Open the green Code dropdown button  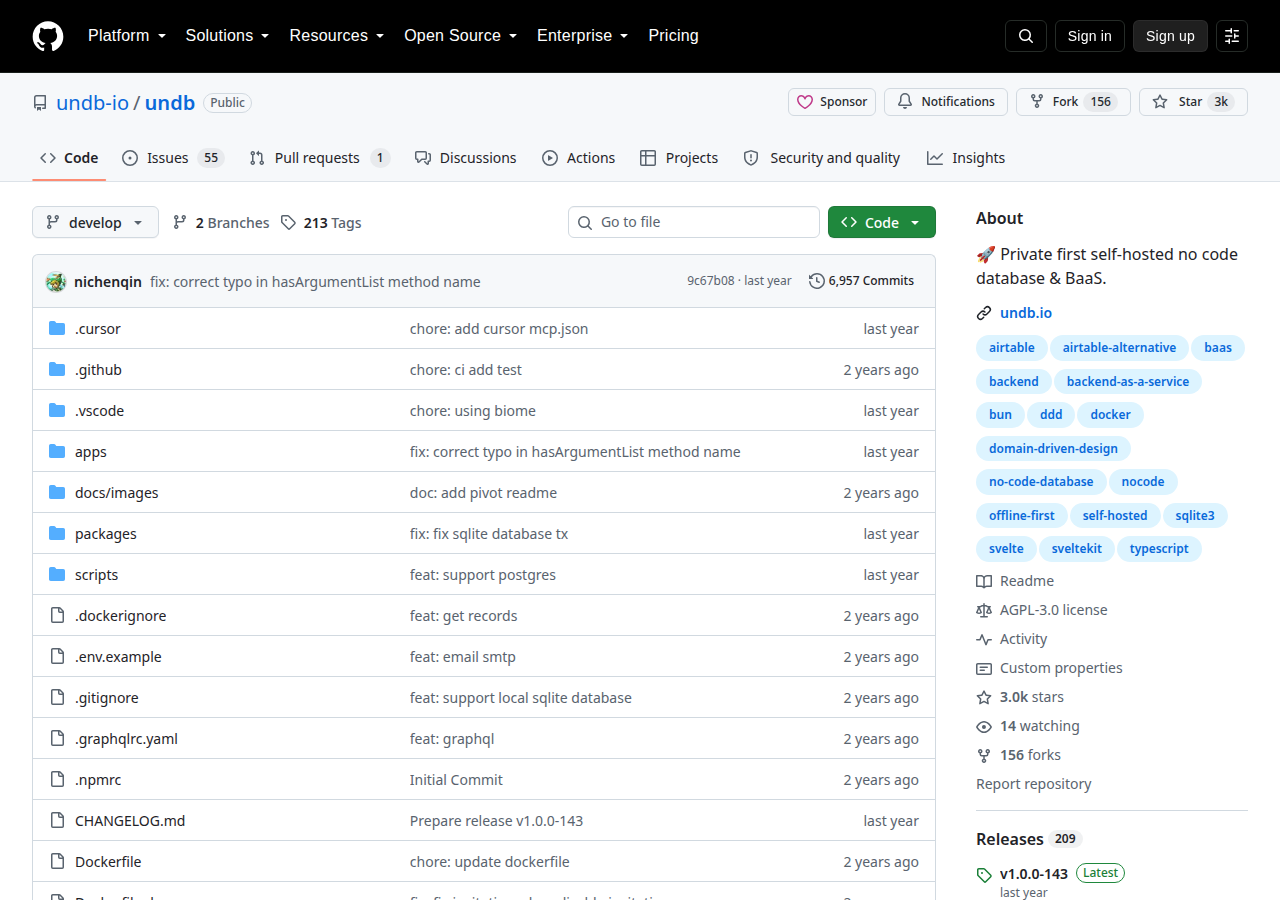coord(882,223)
